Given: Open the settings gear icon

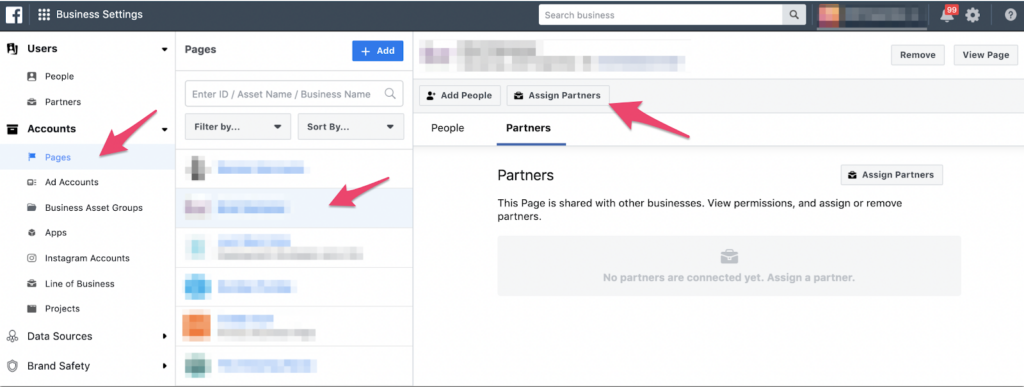Looking at the screenshot, I should point(973,15).
